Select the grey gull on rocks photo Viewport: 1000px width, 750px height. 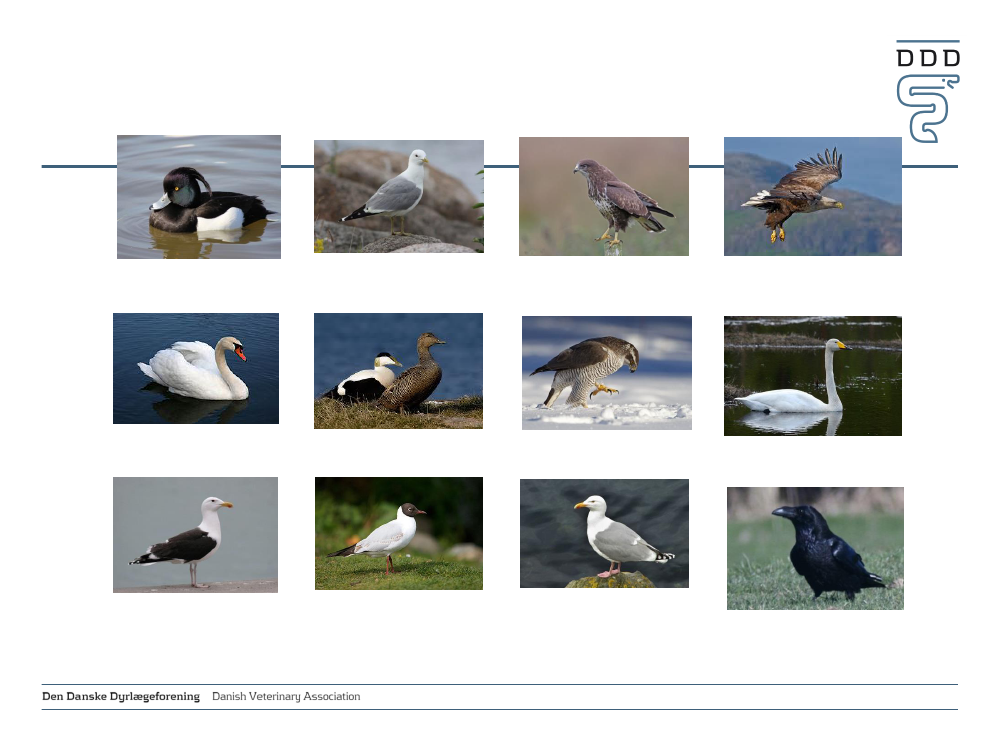click(x=399, y=196)
